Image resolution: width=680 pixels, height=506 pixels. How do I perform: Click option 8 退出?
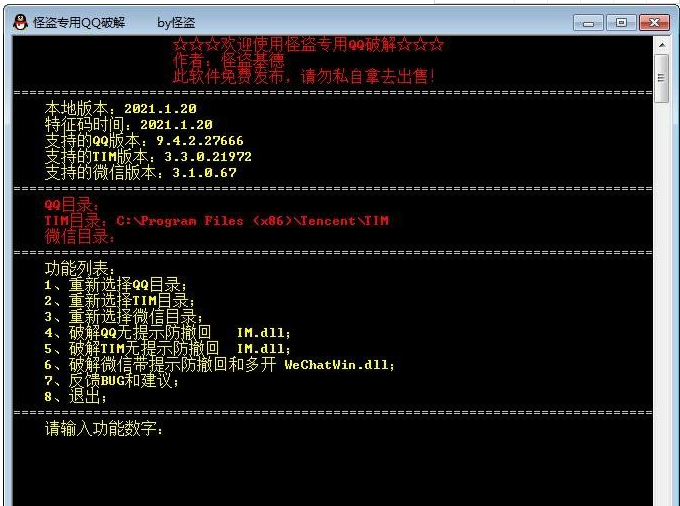pos(75,397)
